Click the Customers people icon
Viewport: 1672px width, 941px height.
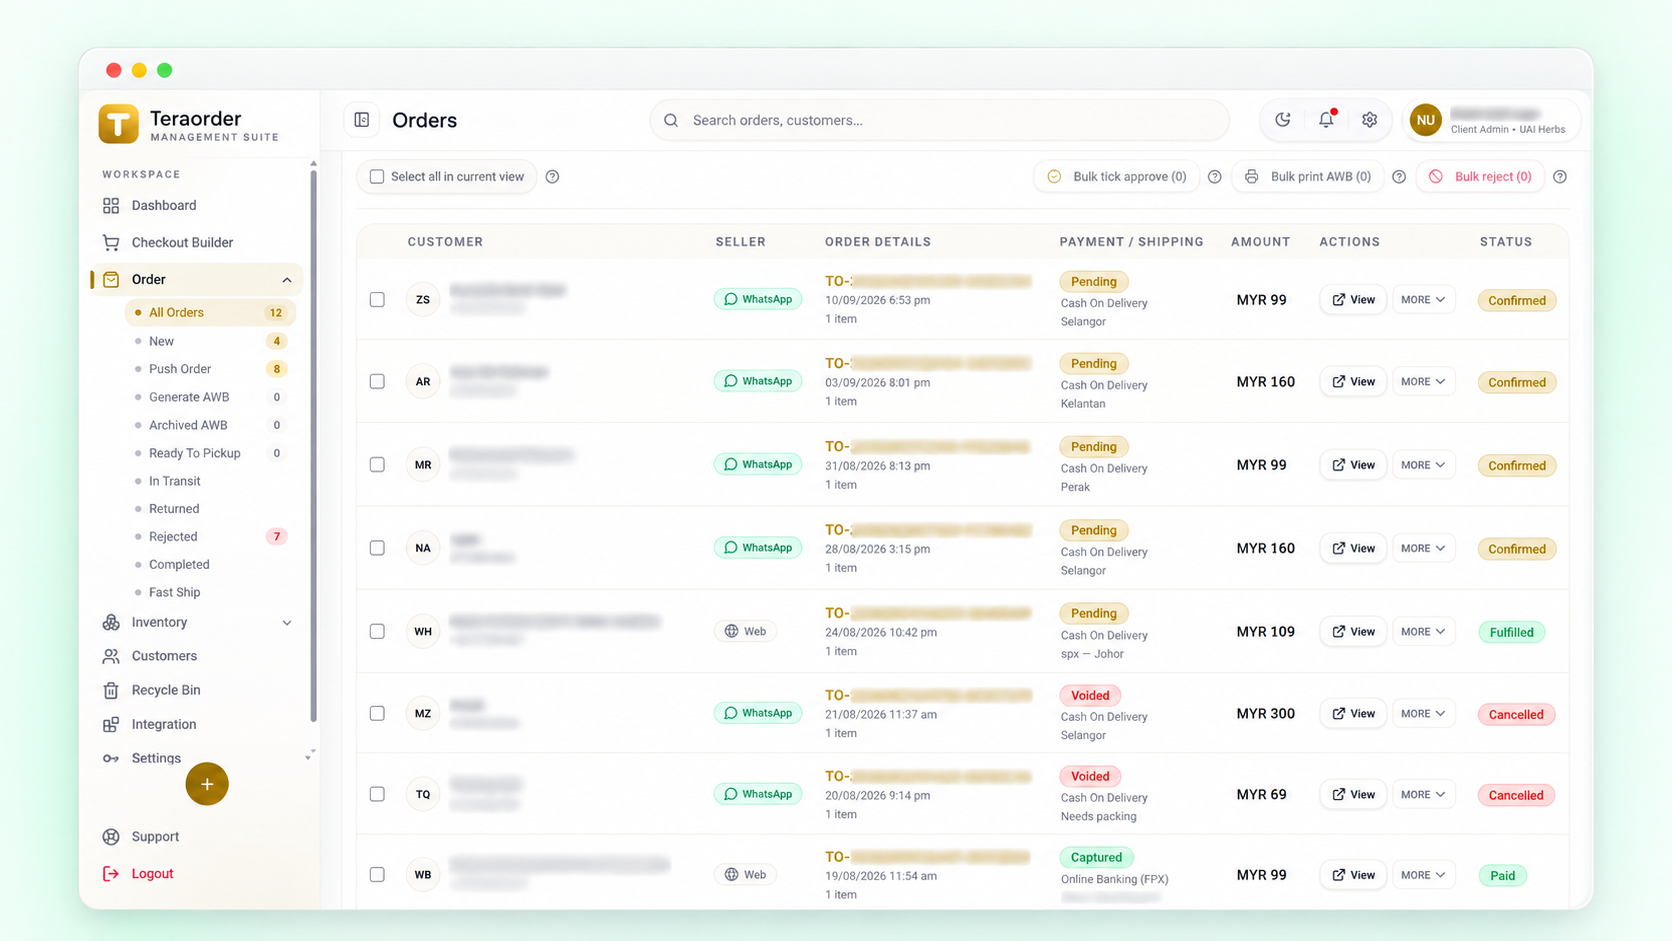[x=111, y=656]
